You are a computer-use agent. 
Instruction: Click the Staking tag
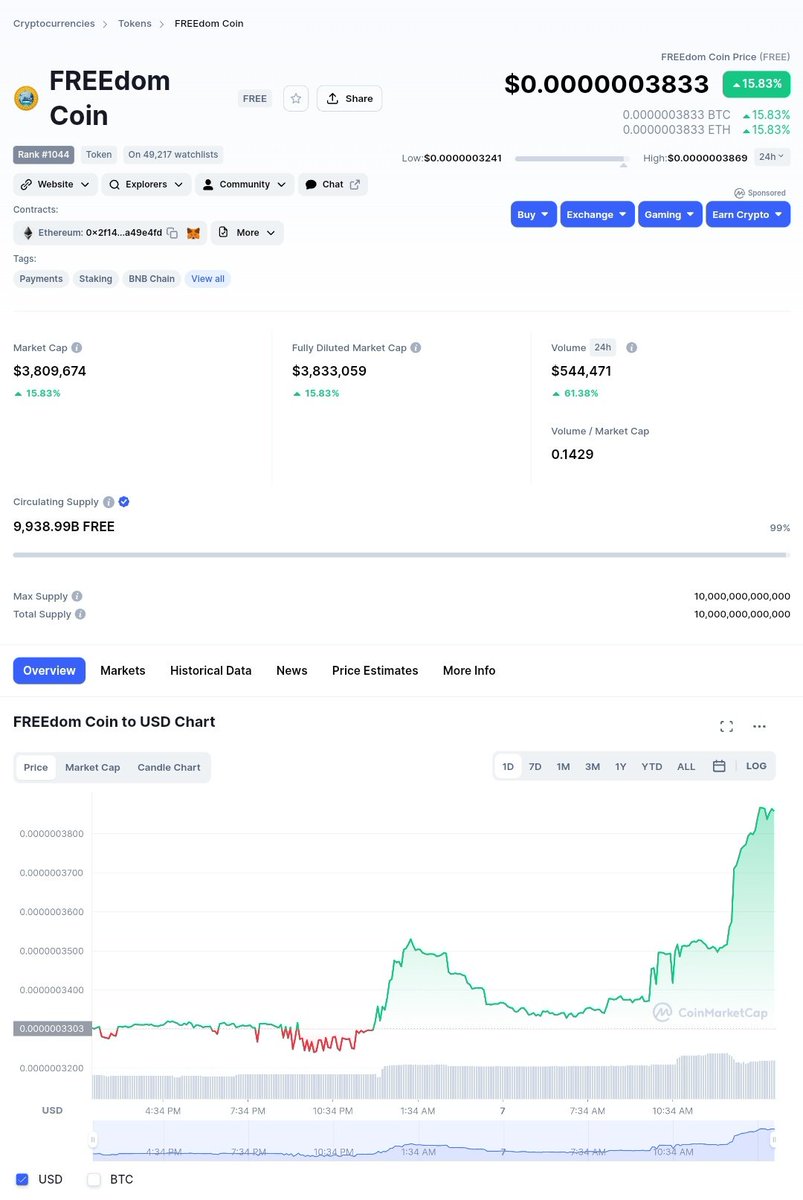coord(96,279)
